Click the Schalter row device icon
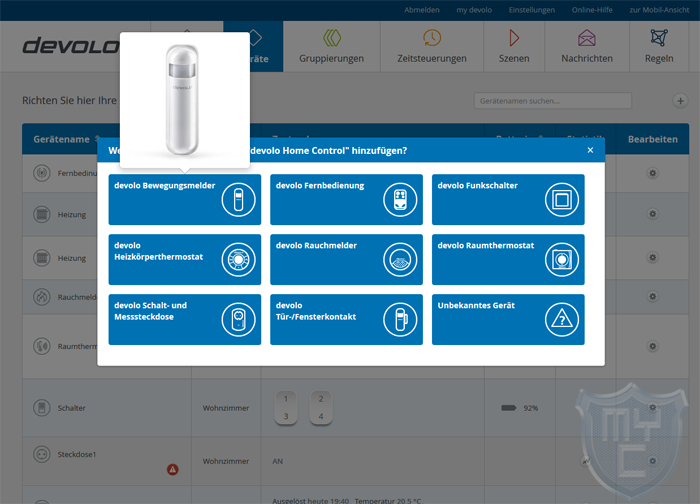Screen dimensions: 700x504 (x=42, y=408)
